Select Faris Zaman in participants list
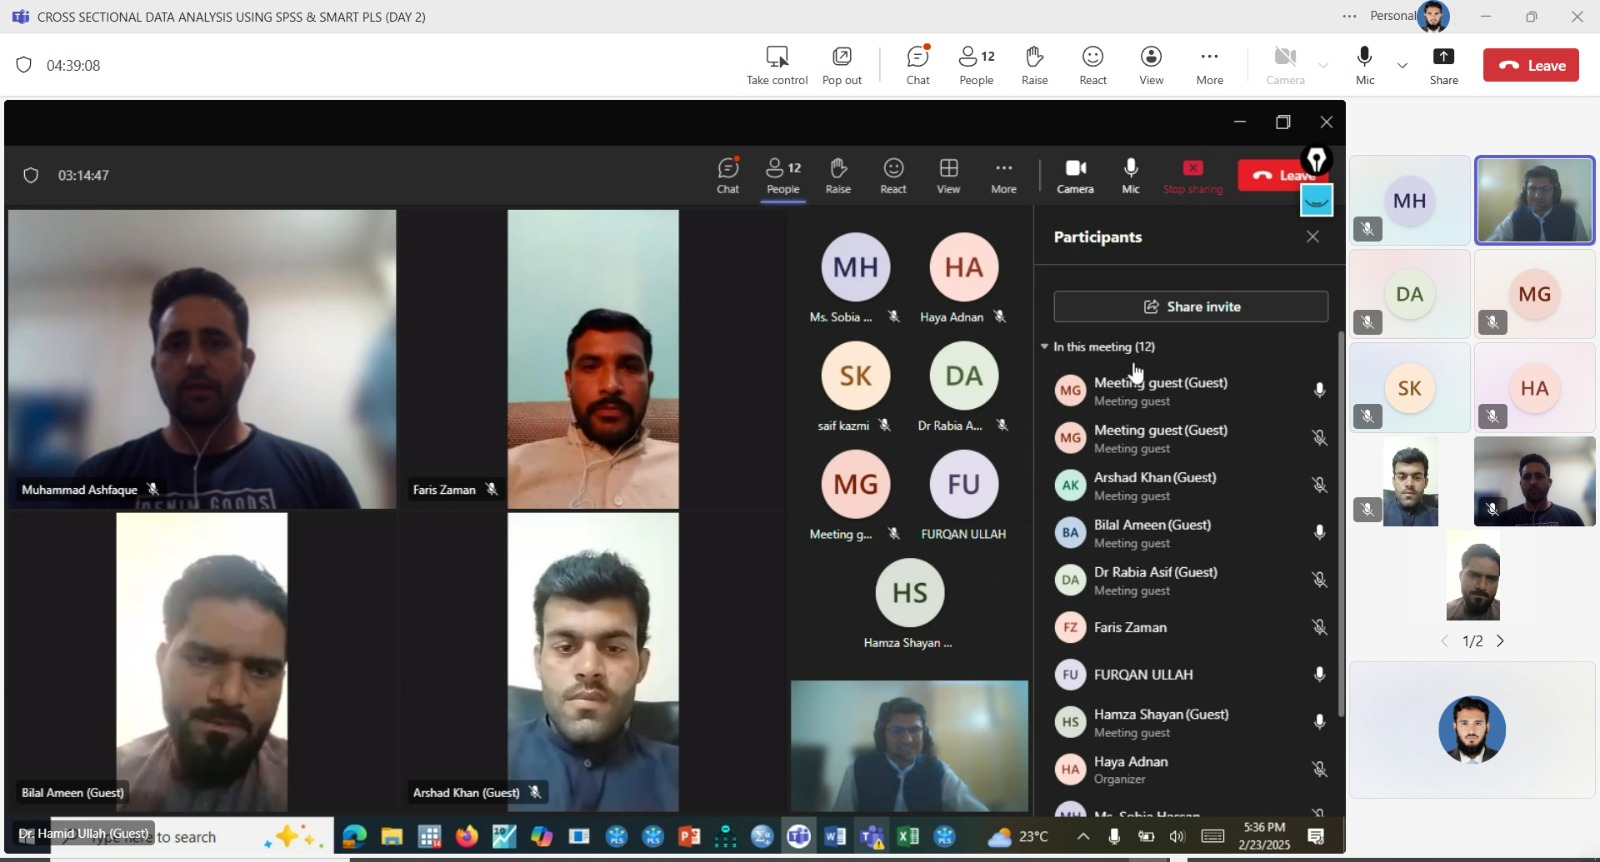This screenshot has height=862, width=1600. pos(1130,627)
